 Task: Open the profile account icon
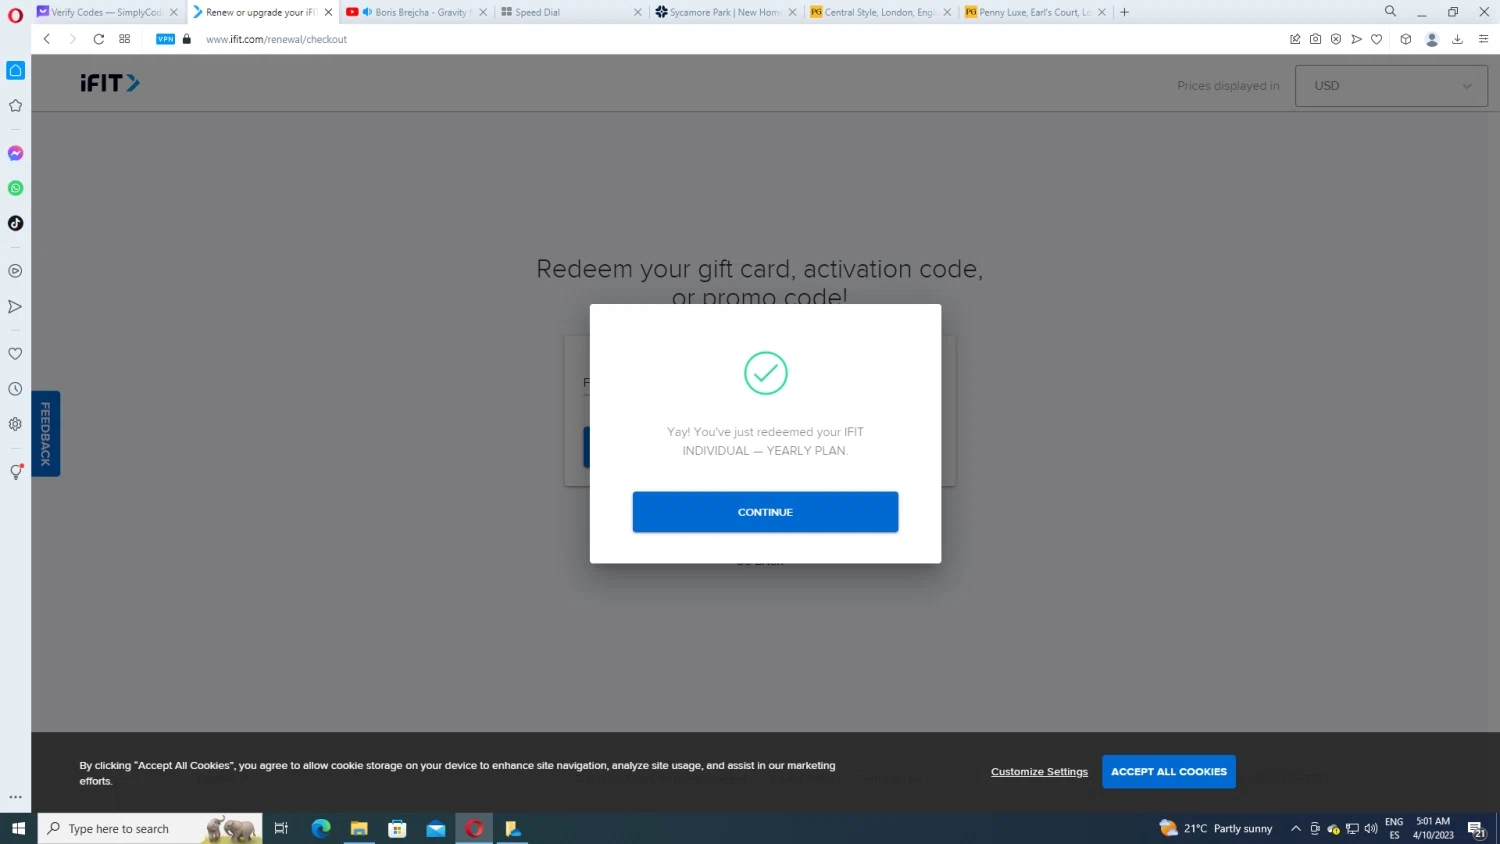point(1432,39)
